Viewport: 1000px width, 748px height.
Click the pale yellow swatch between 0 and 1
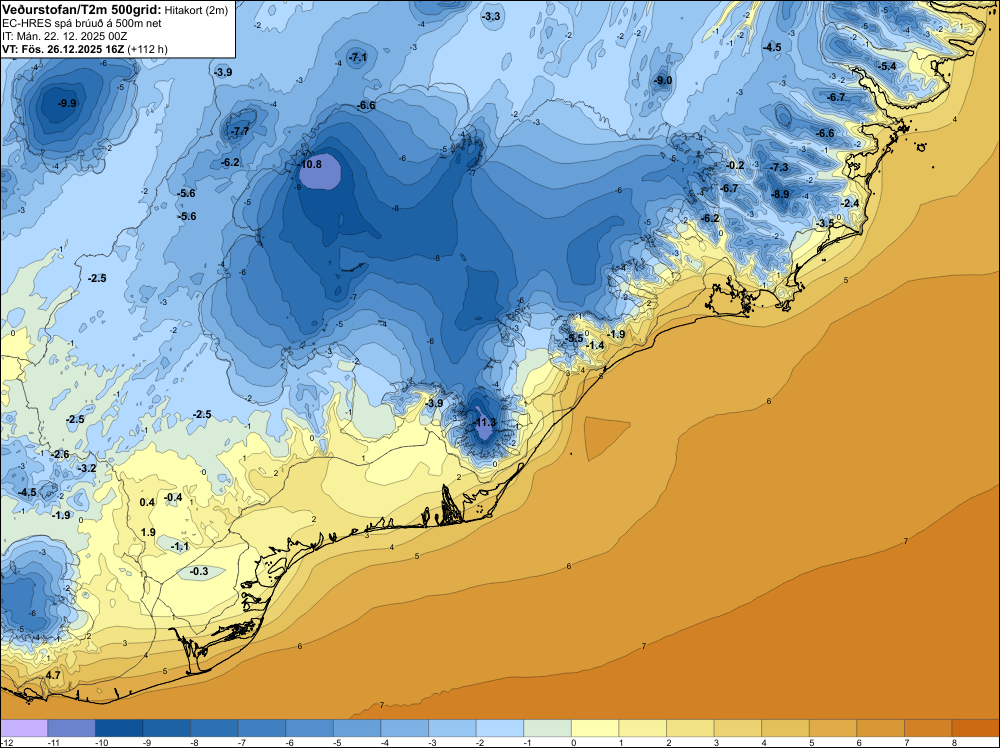coord(595,728)
